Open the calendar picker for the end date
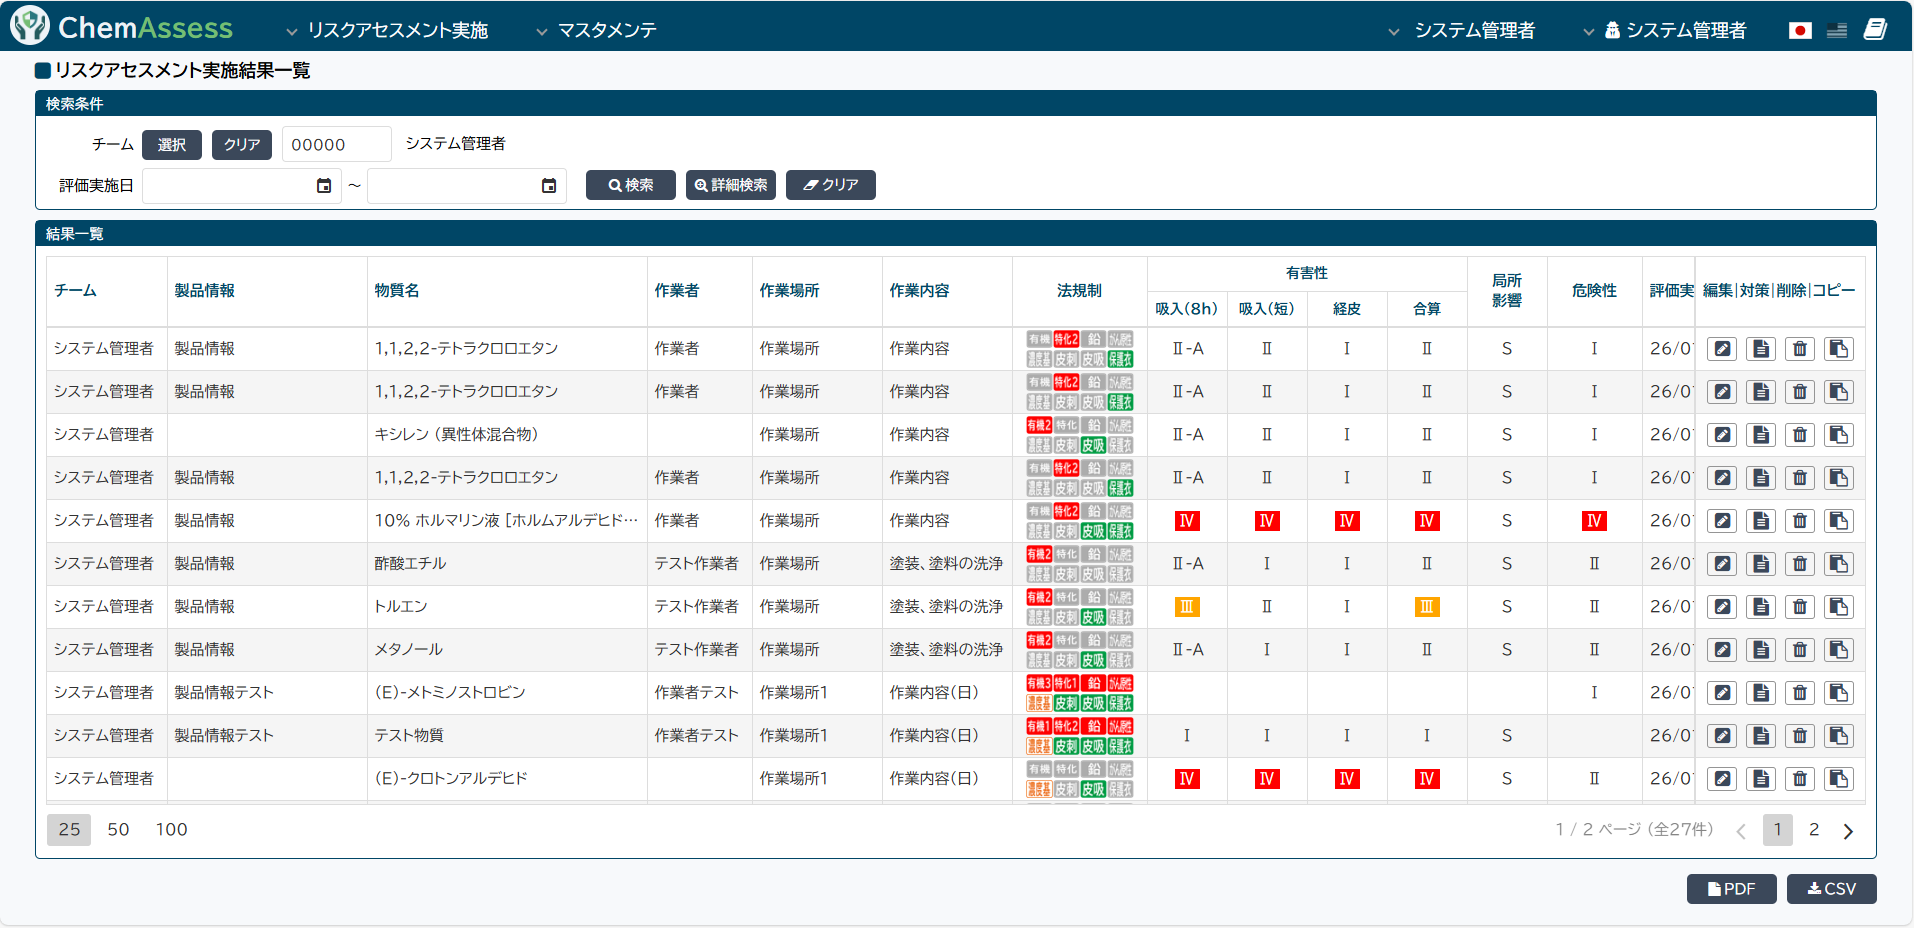 (x=549, y=186)
